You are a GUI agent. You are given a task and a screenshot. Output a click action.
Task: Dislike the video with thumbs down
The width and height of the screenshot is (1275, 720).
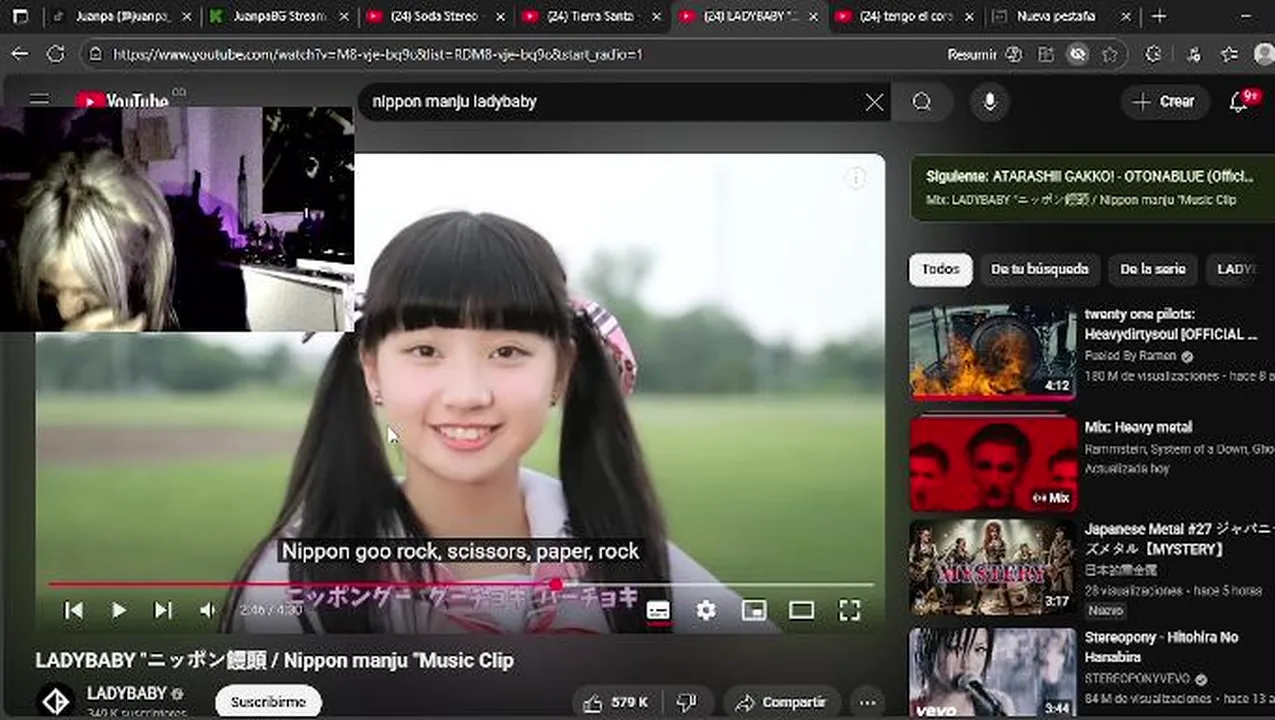[687, 702]
